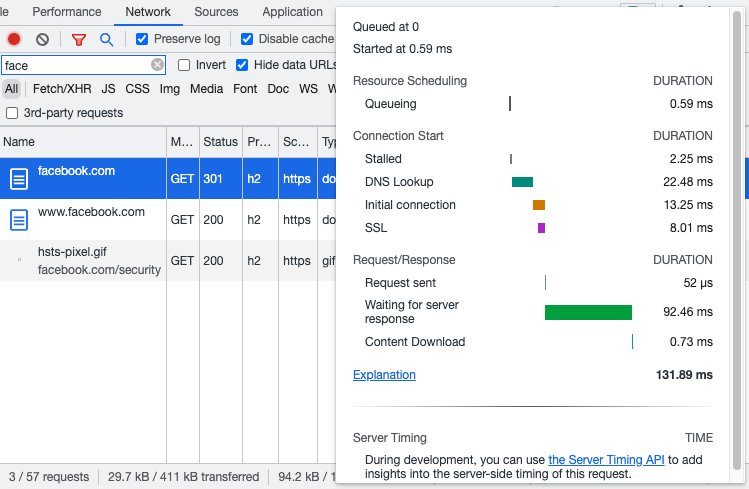Clear the network log
The height and width of the screenshot is (489, 749).
click(43, 39)
